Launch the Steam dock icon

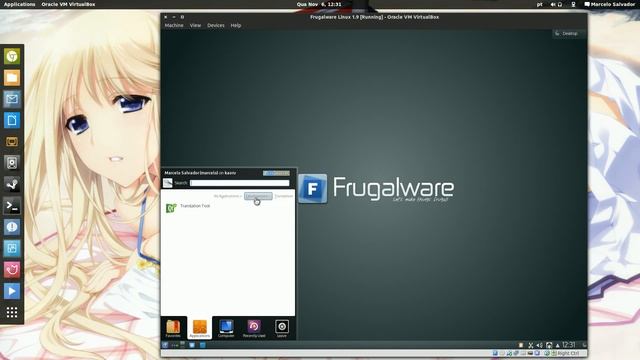tap(12, 184)
